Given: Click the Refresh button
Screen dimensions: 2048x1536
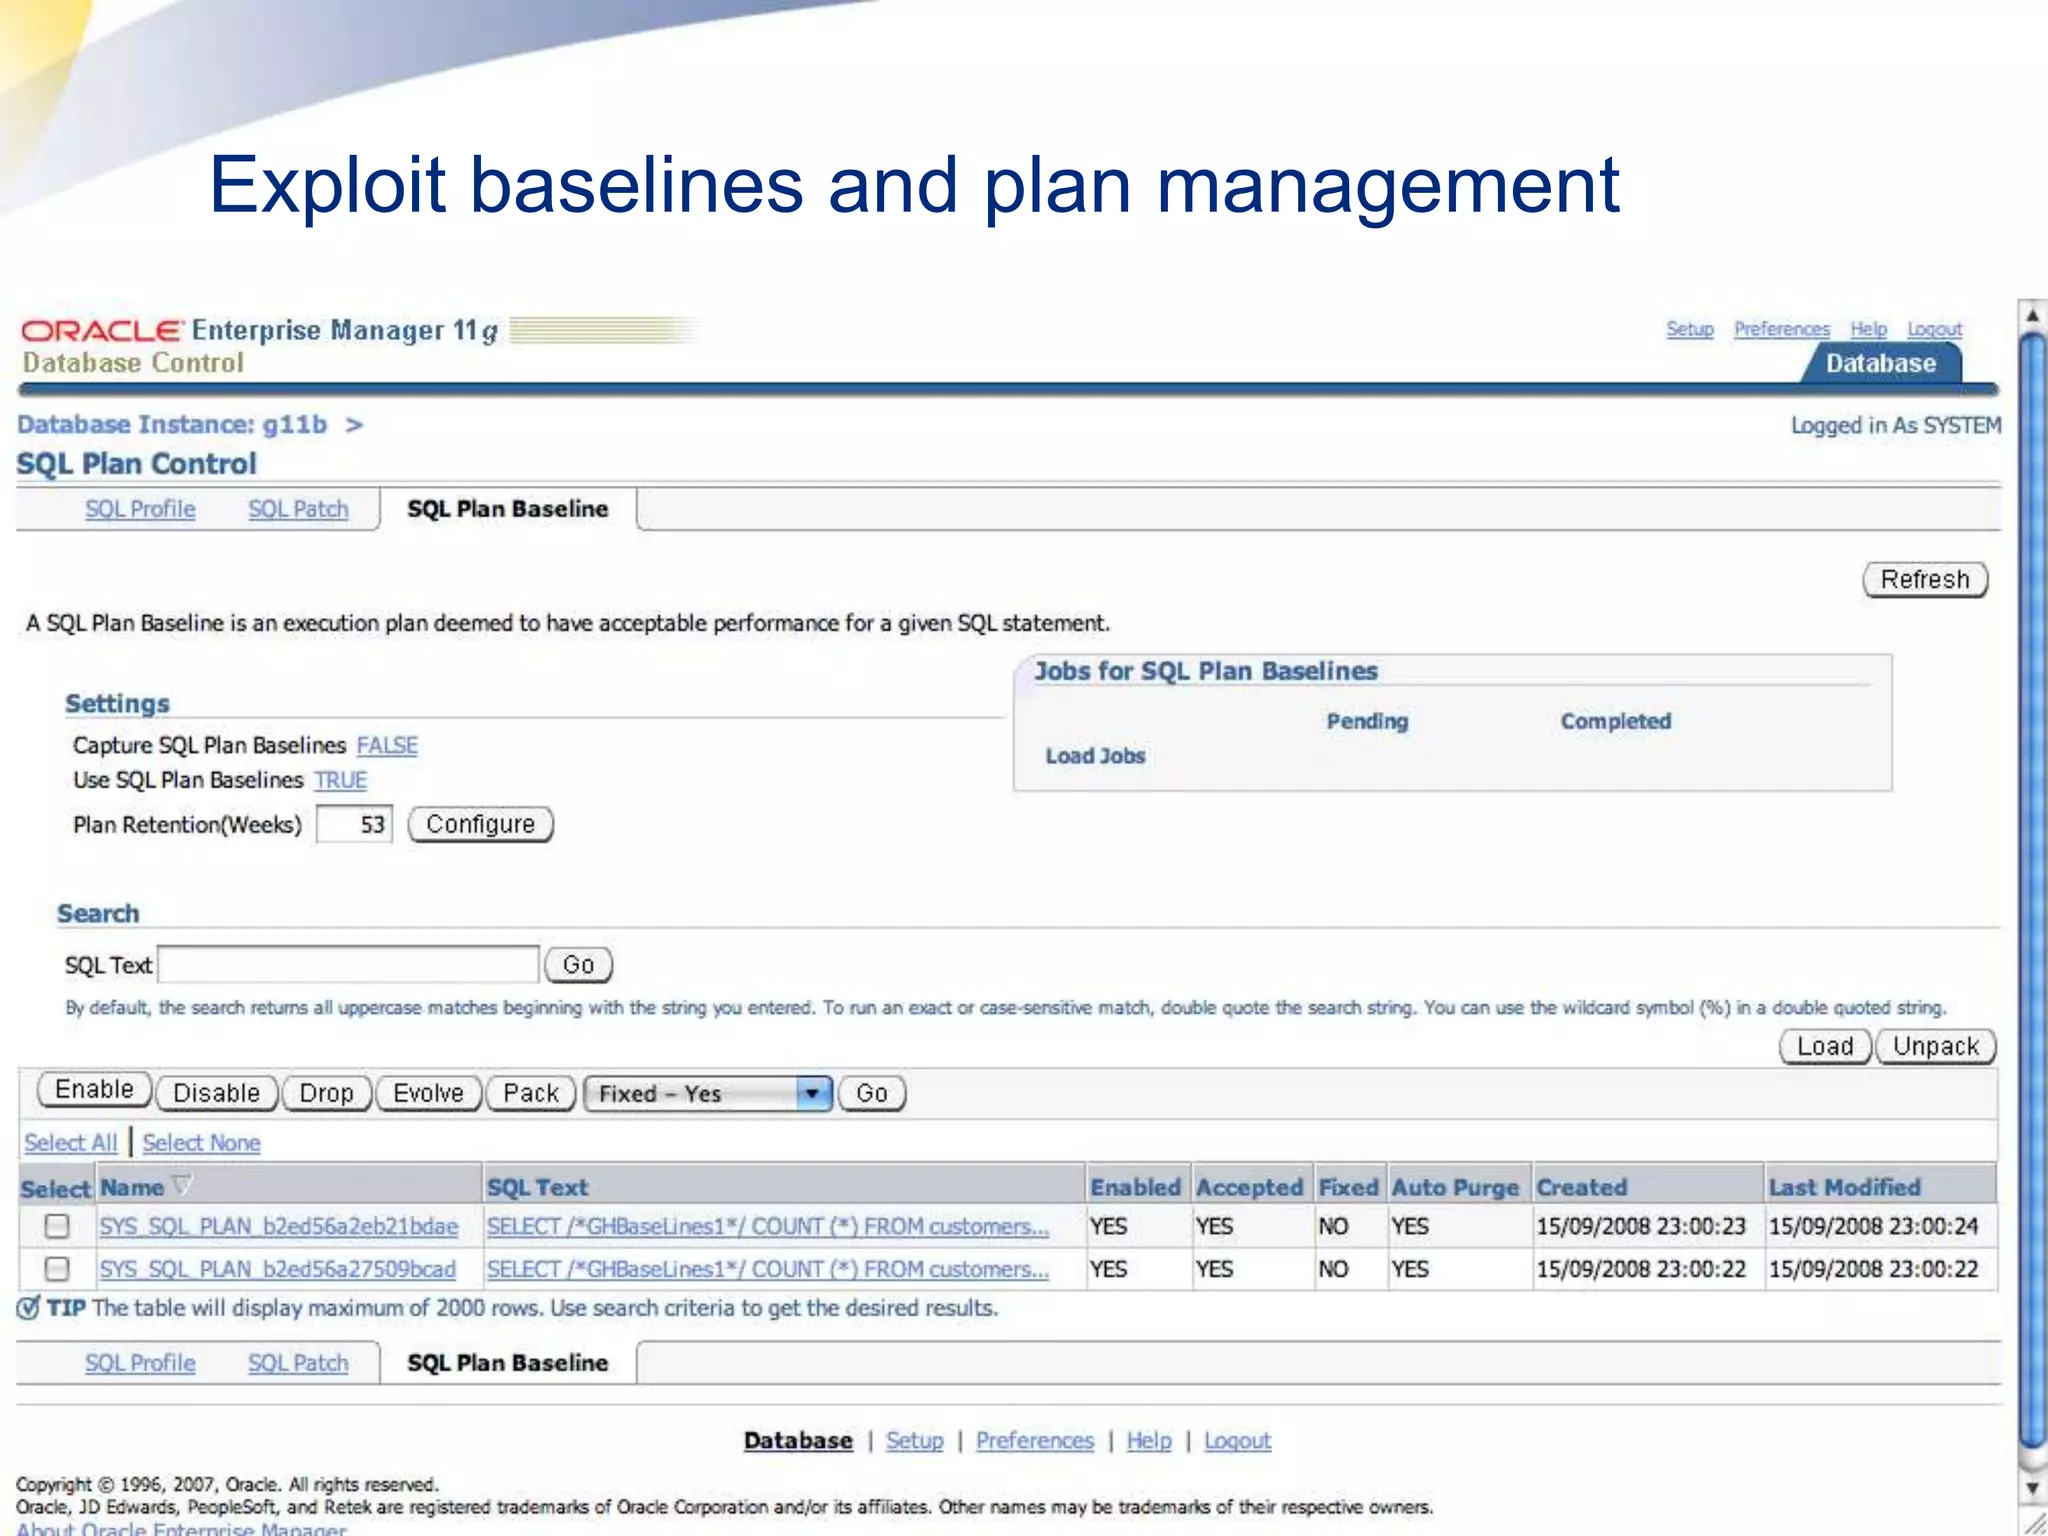Looking at the screenshot, I should (x=1925, y=579).
